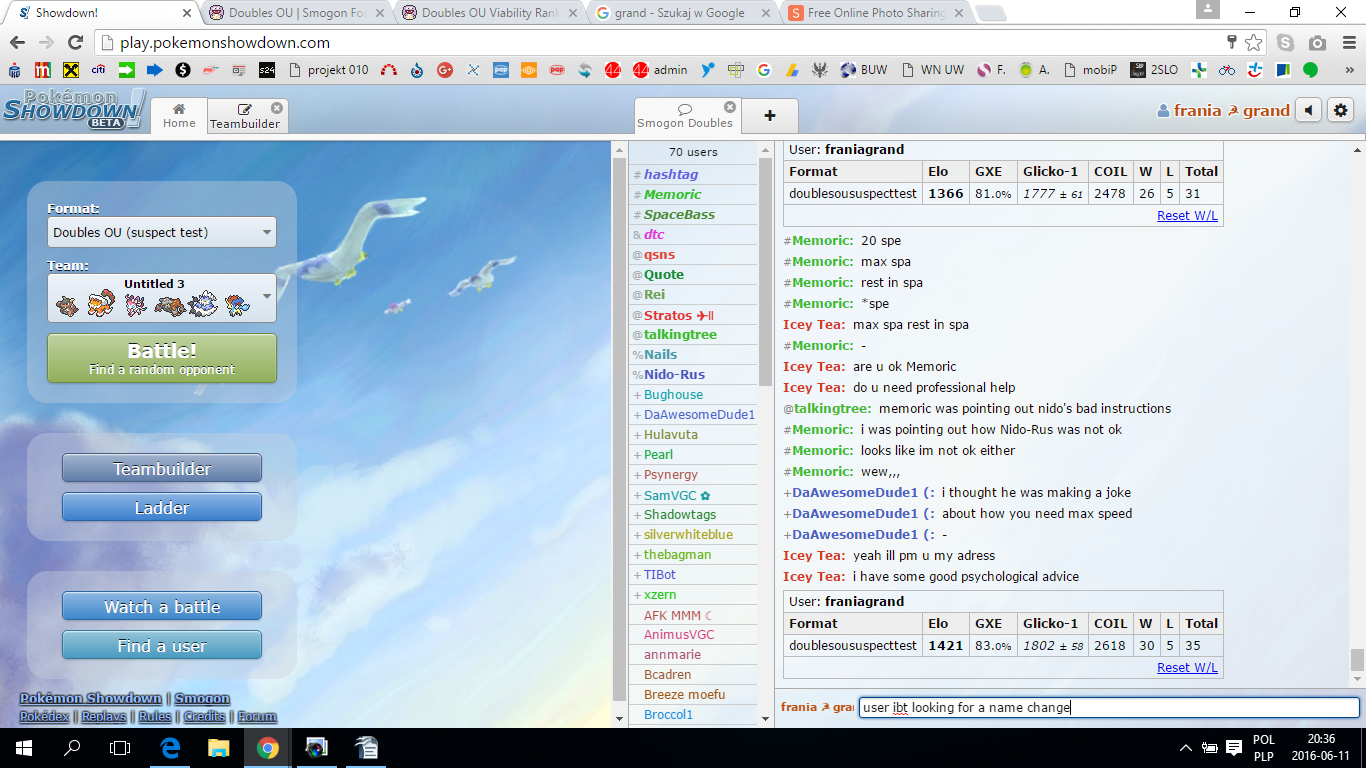Switch to the Home tab
This screenshot has width=1366, height=768.
coord(179,116)
